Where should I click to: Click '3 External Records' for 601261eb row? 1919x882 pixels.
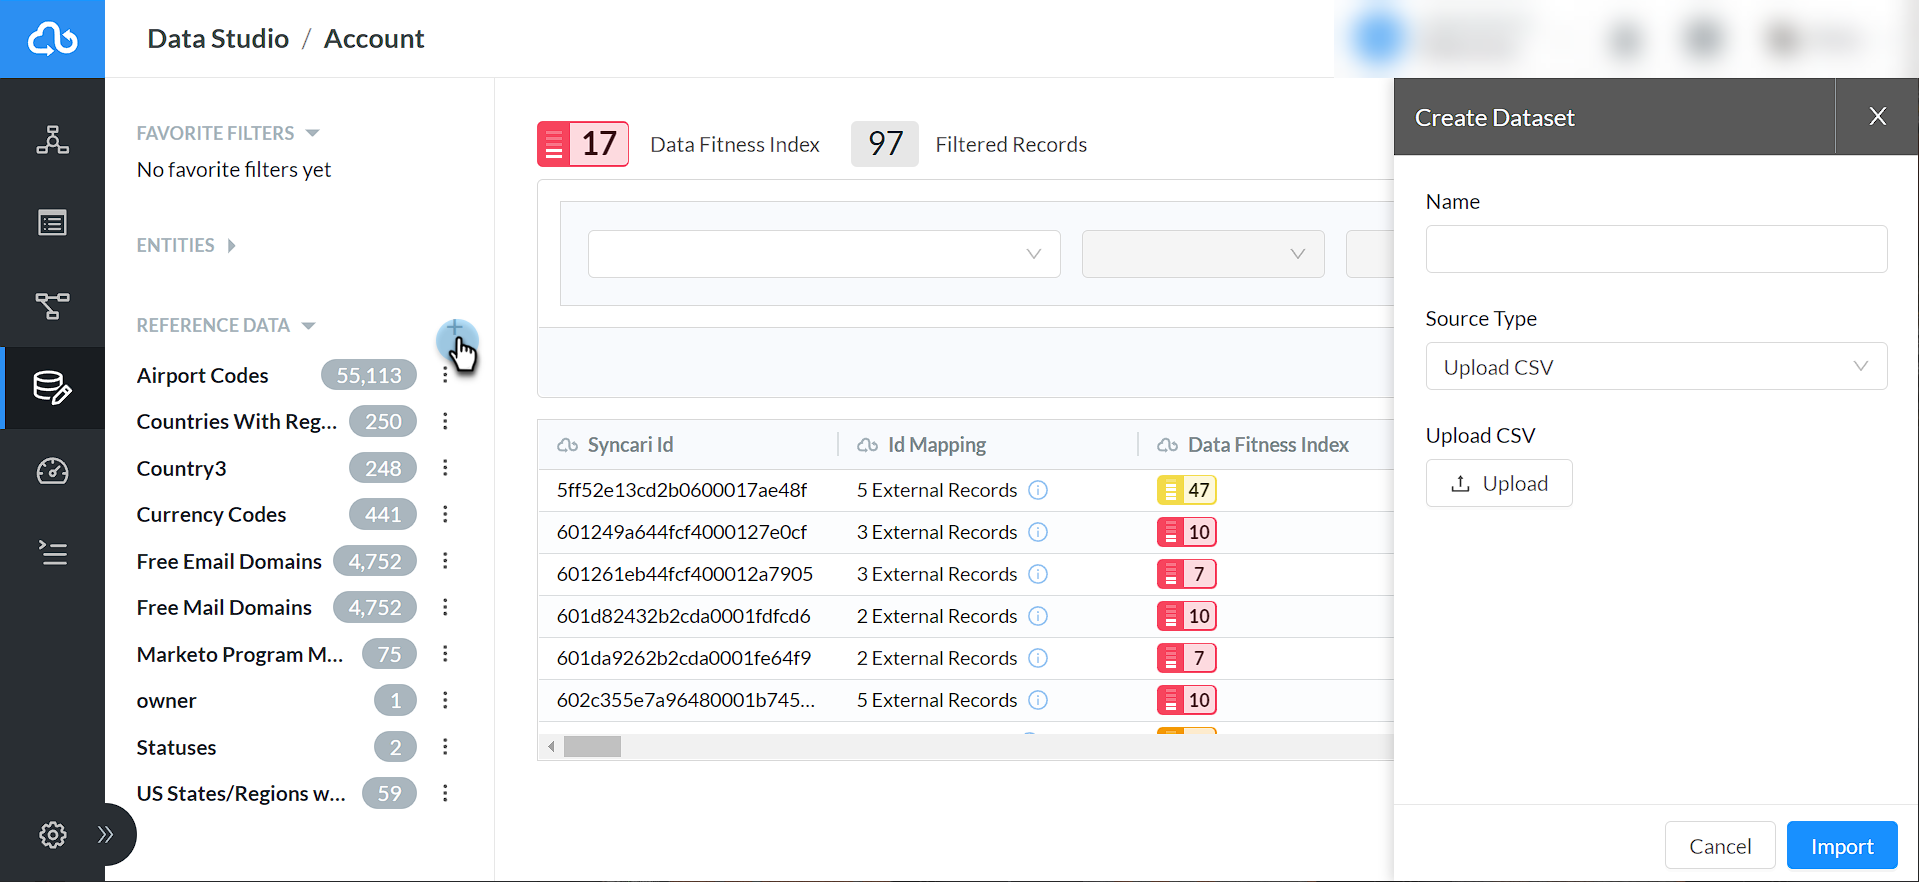[x=937, y=574]
